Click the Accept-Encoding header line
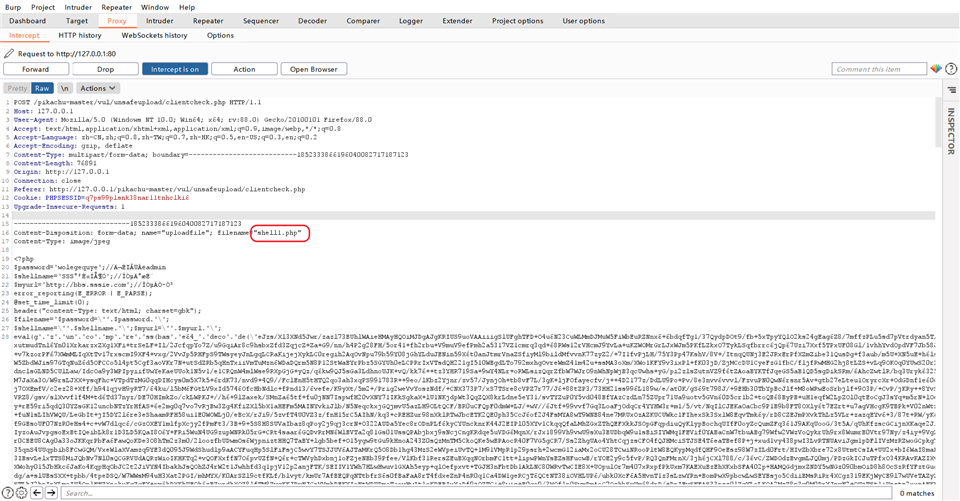 point(73,146)
